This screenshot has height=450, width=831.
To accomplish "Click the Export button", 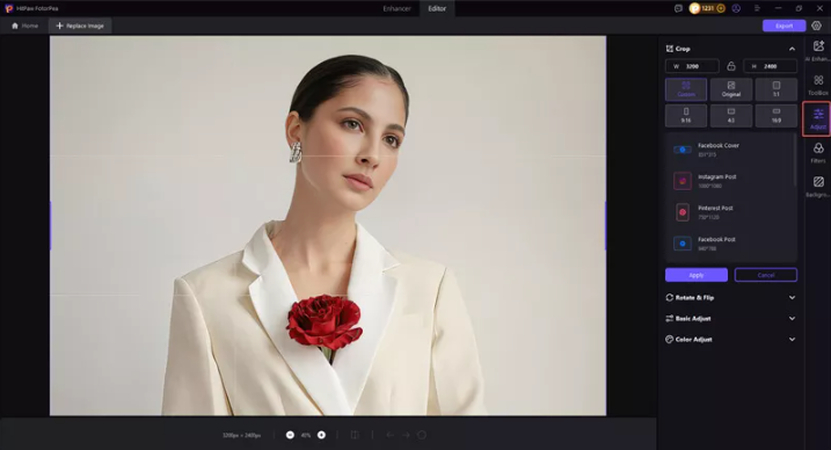I will (x=784, y=25).
